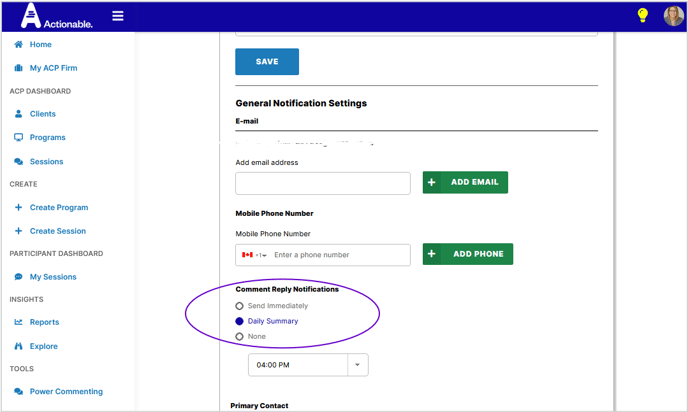Click the Create Program plus icon
Screen dimensions: 688x412
click(x=18, y=207)
